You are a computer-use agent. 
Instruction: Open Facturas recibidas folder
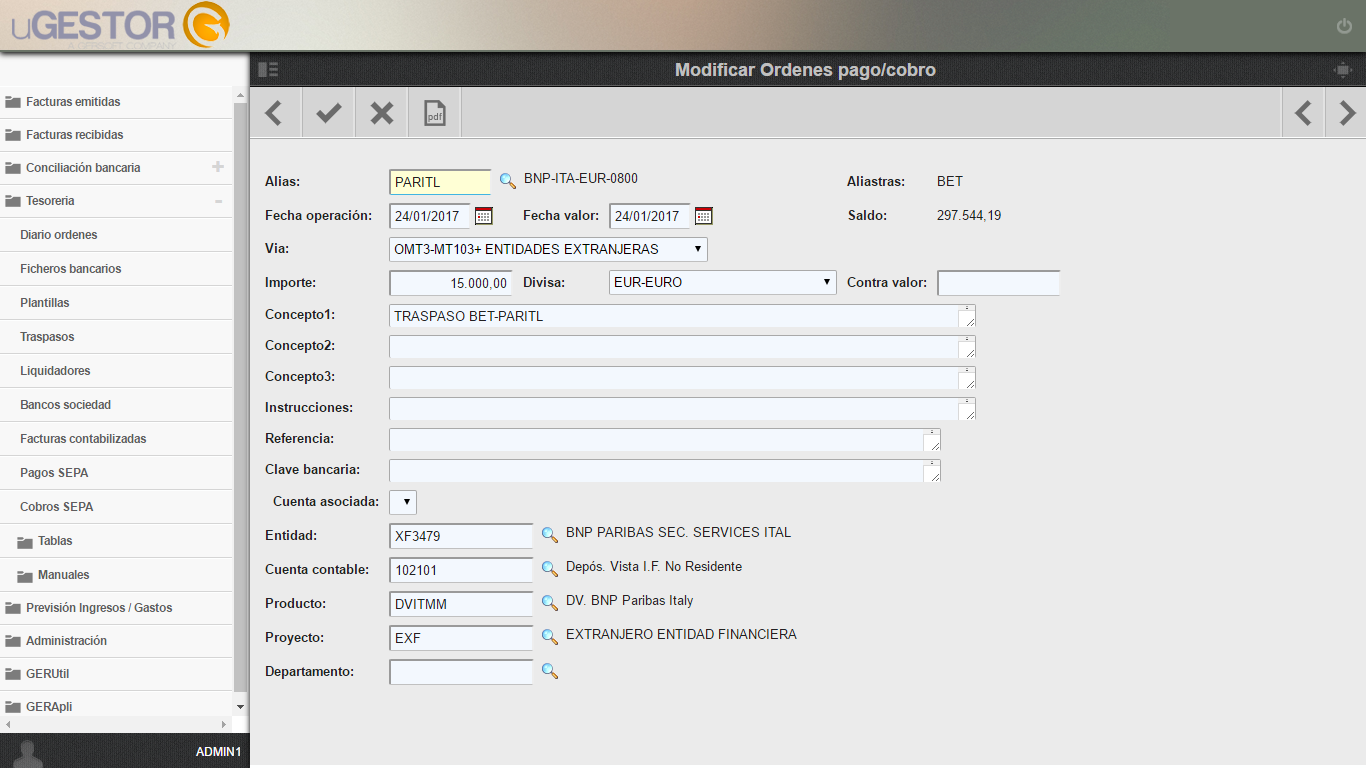click(x=117, y=135)
